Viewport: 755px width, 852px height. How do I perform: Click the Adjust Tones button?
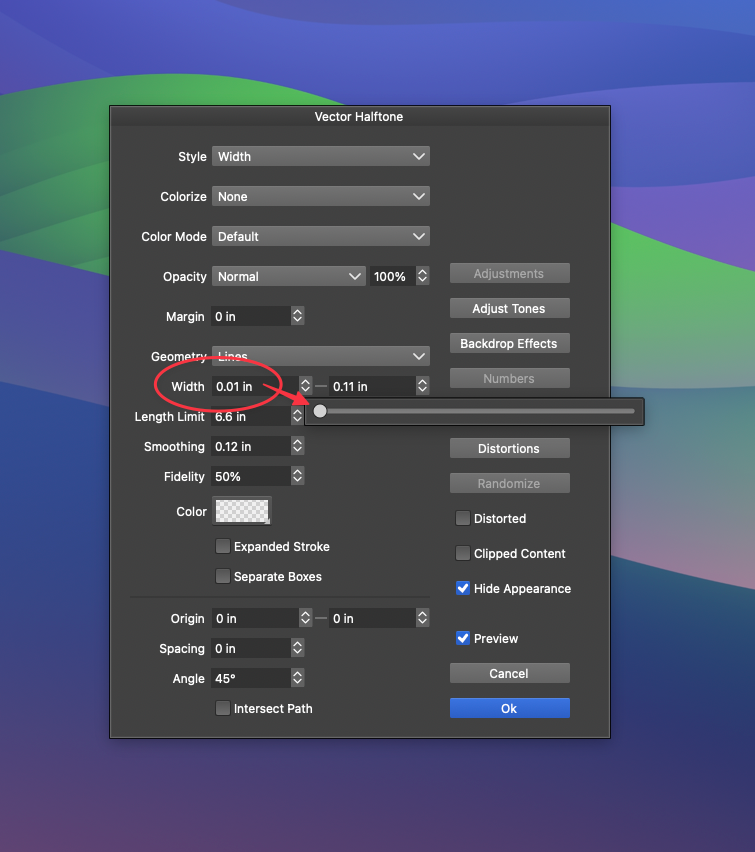509,309
